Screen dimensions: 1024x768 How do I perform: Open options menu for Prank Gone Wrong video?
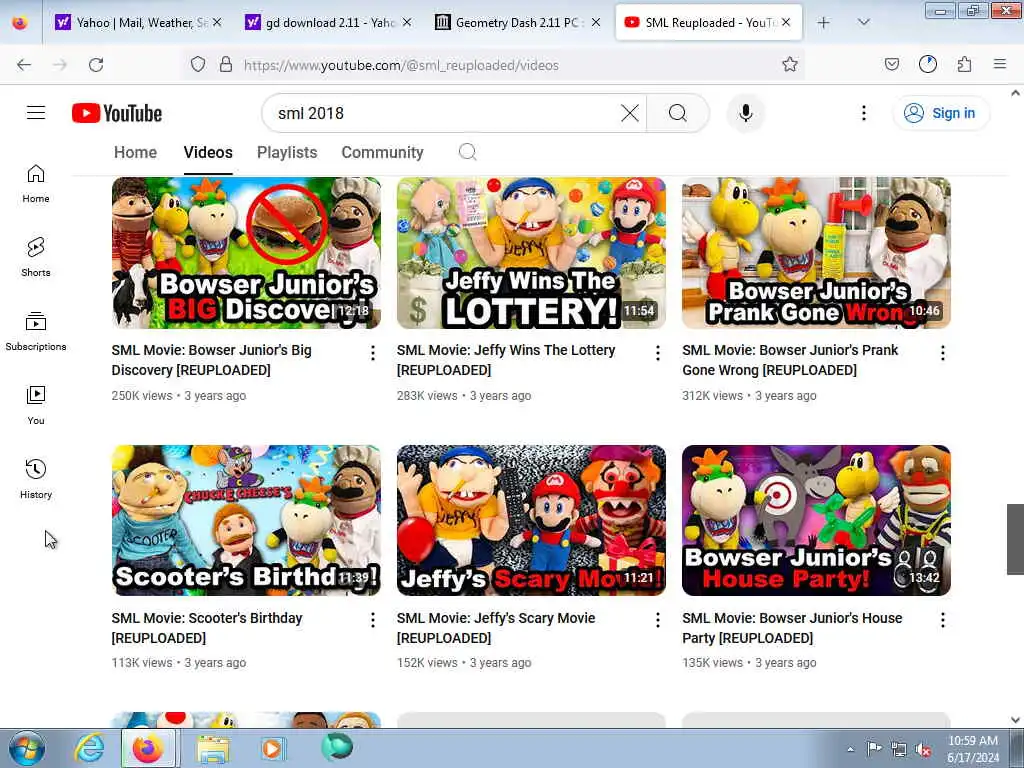(x=942, y=353)
